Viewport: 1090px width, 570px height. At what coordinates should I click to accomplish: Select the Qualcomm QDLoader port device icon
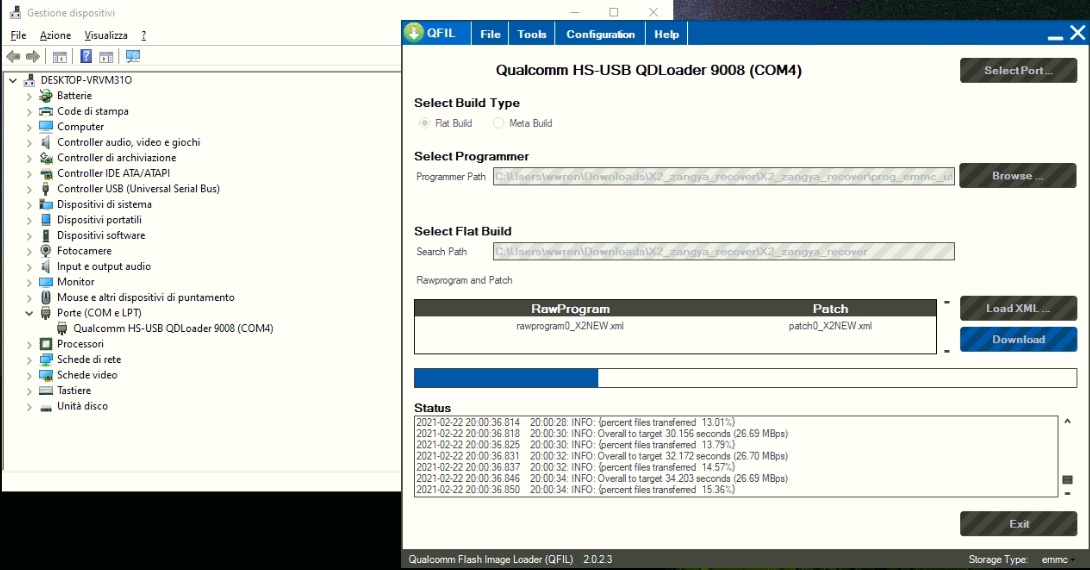pos(63,328)
